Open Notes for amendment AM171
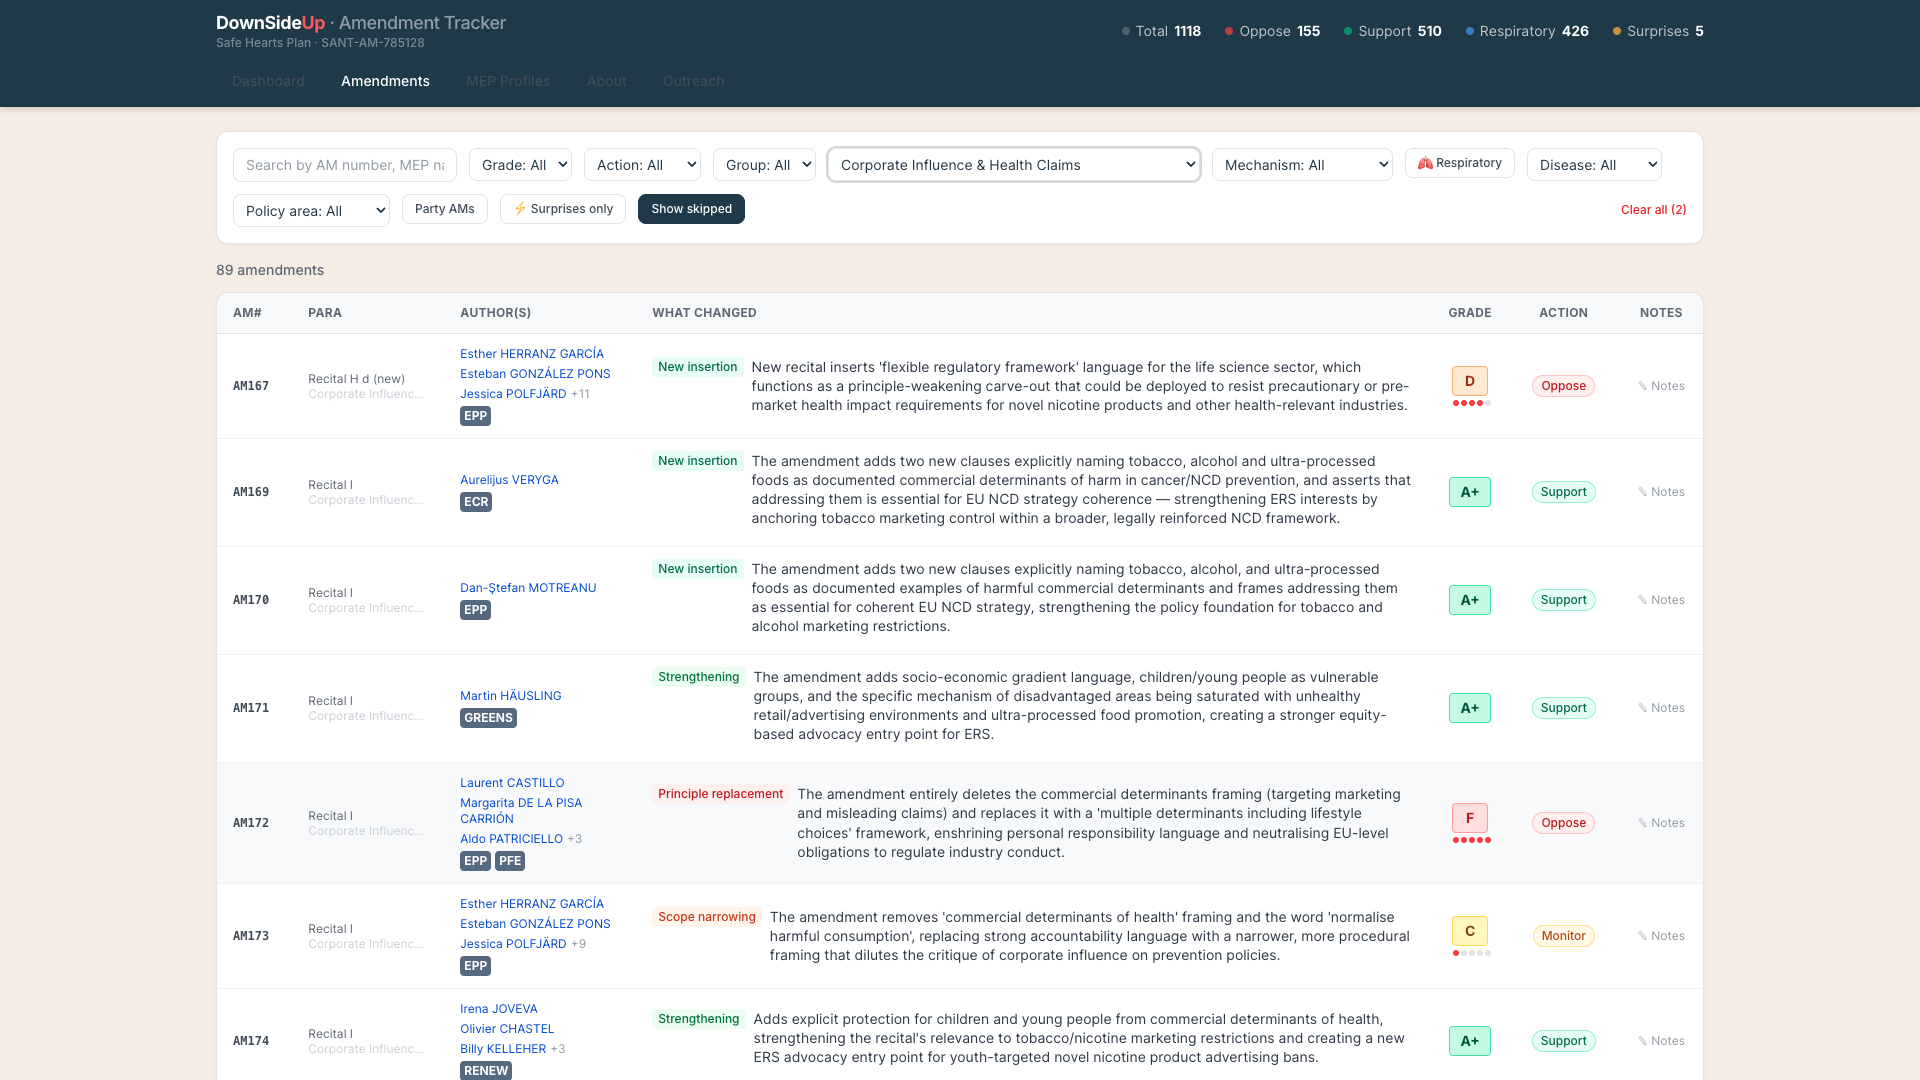 click(x=1661, y=708)
